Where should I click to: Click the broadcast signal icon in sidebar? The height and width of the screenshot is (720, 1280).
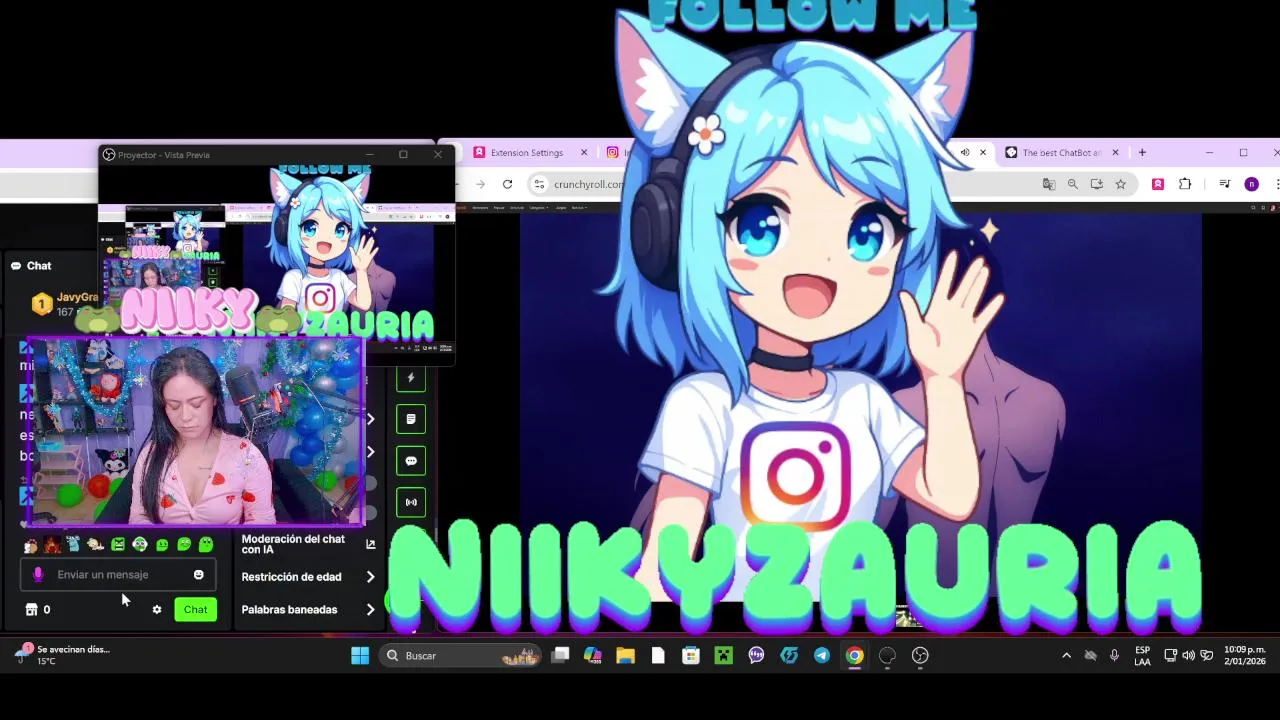tap(411, 502)
